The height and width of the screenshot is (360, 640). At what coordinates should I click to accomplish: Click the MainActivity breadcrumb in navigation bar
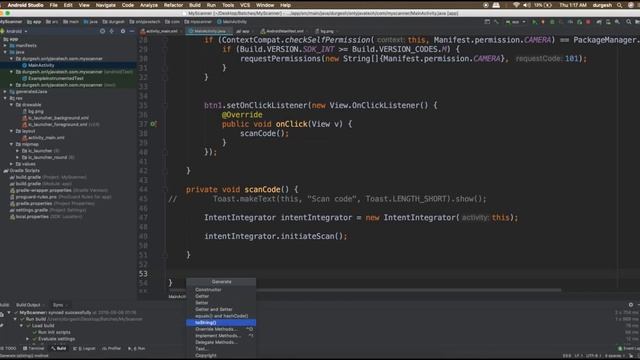(x=232, y=22)
